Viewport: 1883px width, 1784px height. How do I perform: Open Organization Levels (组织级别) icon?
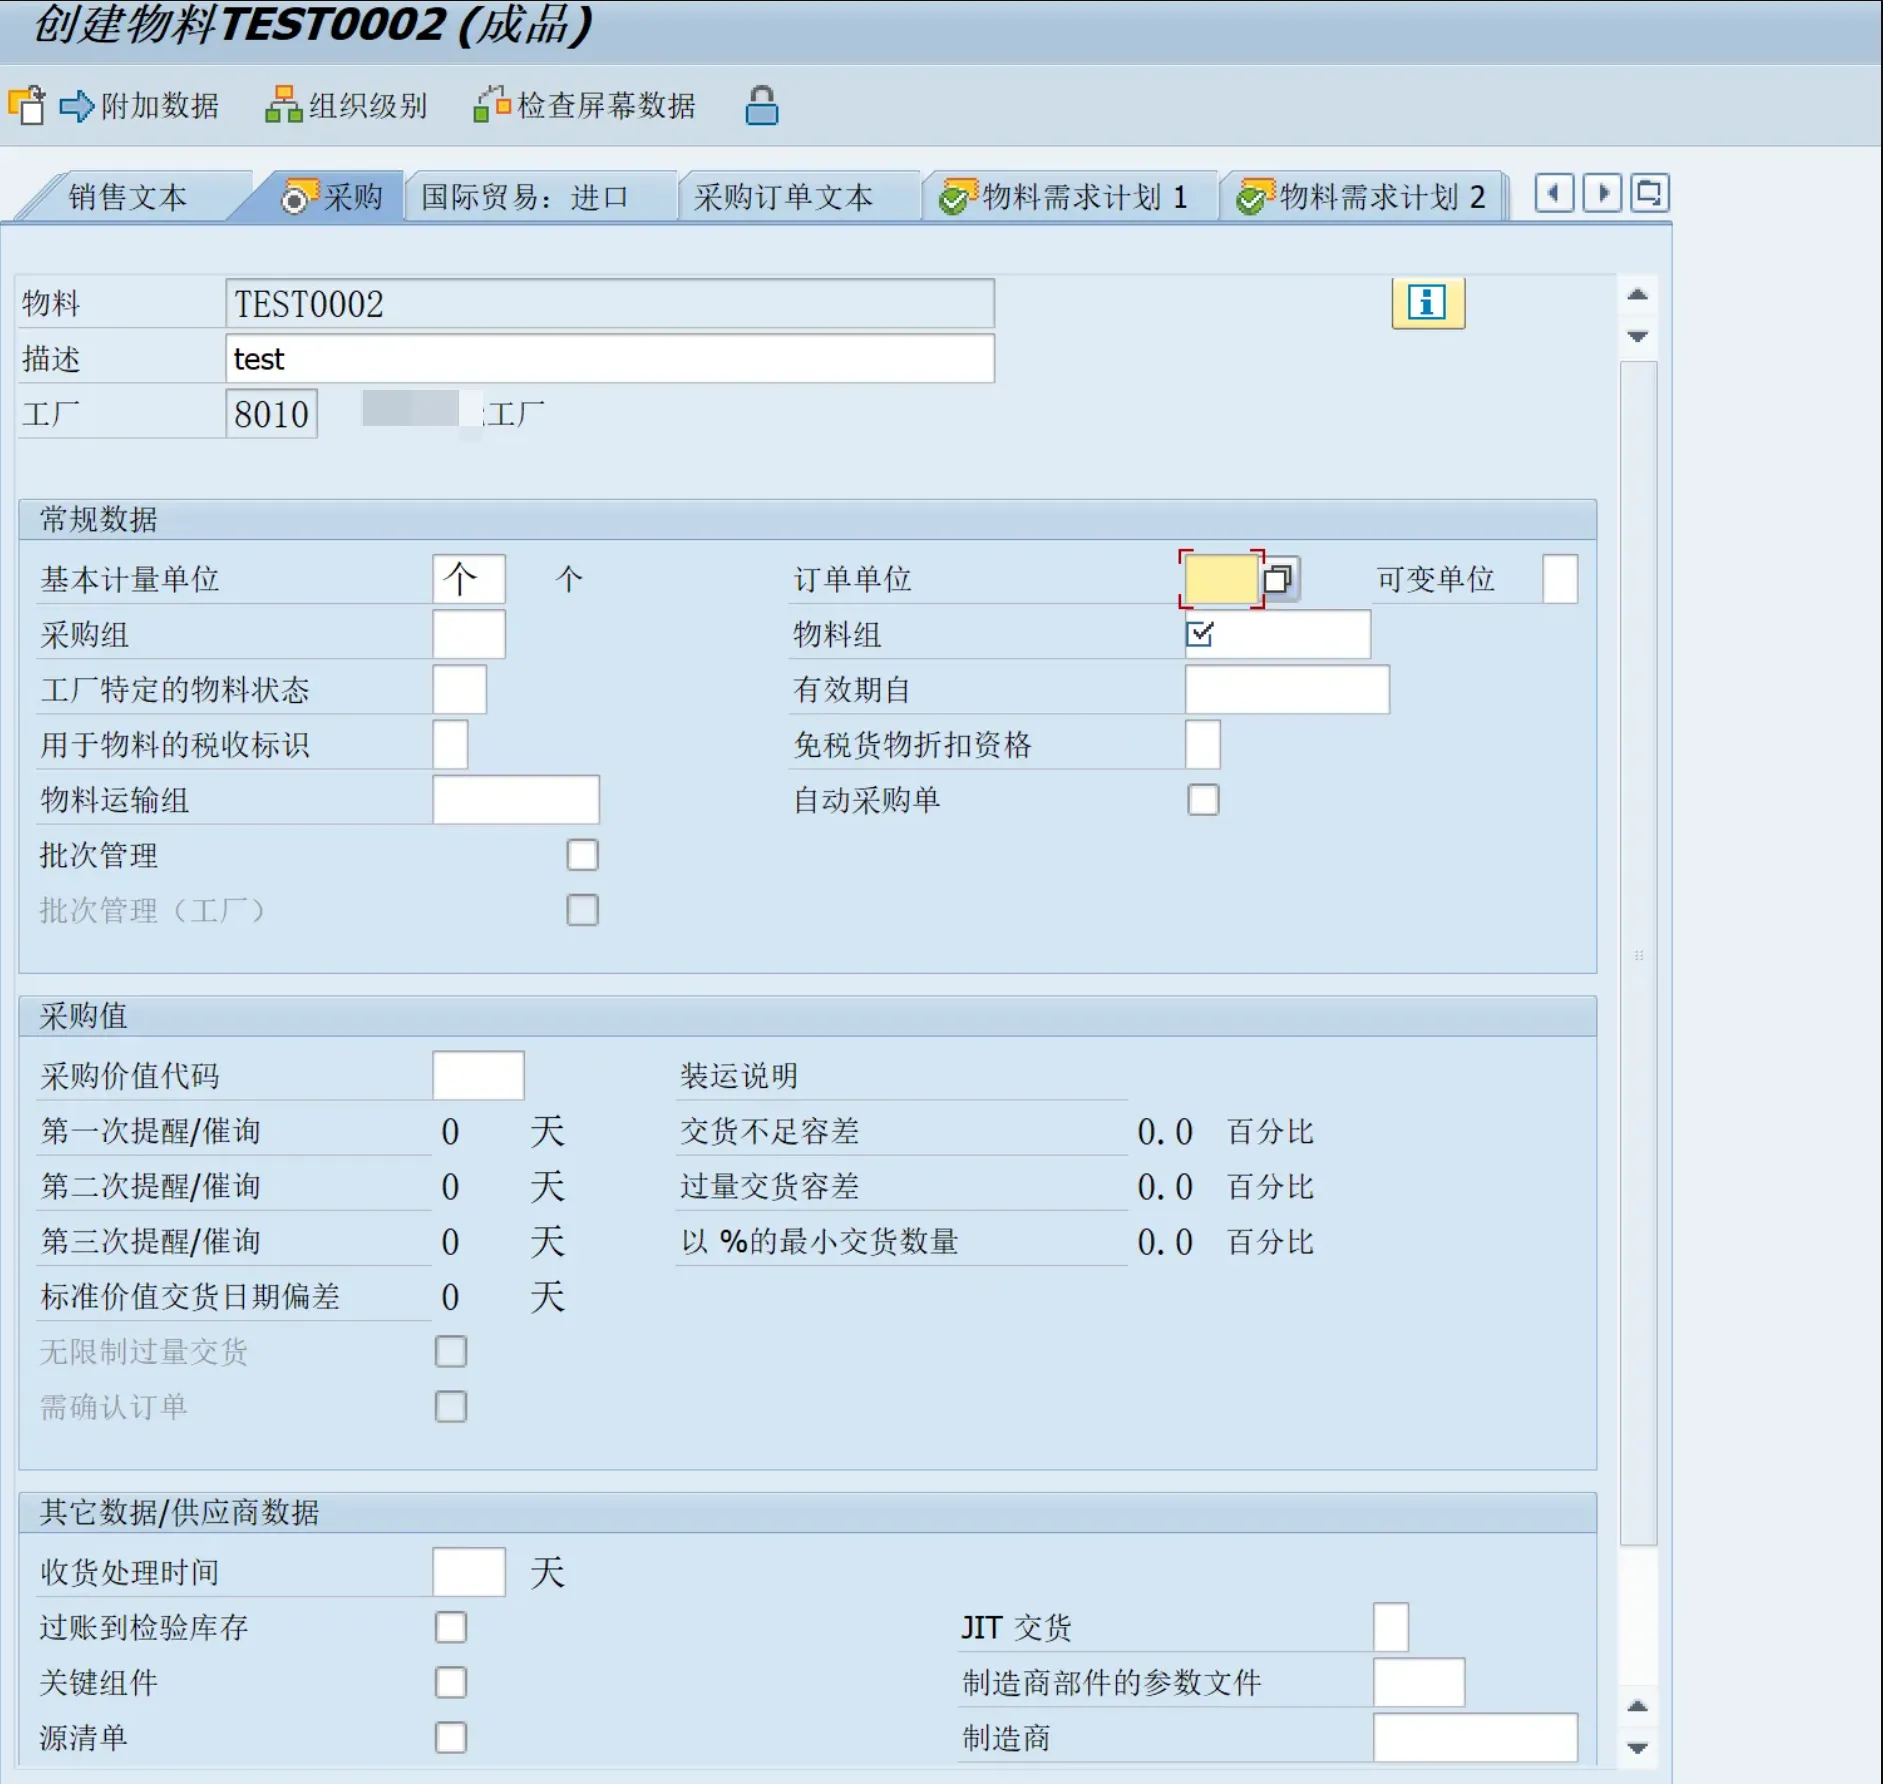coord(283,105)
